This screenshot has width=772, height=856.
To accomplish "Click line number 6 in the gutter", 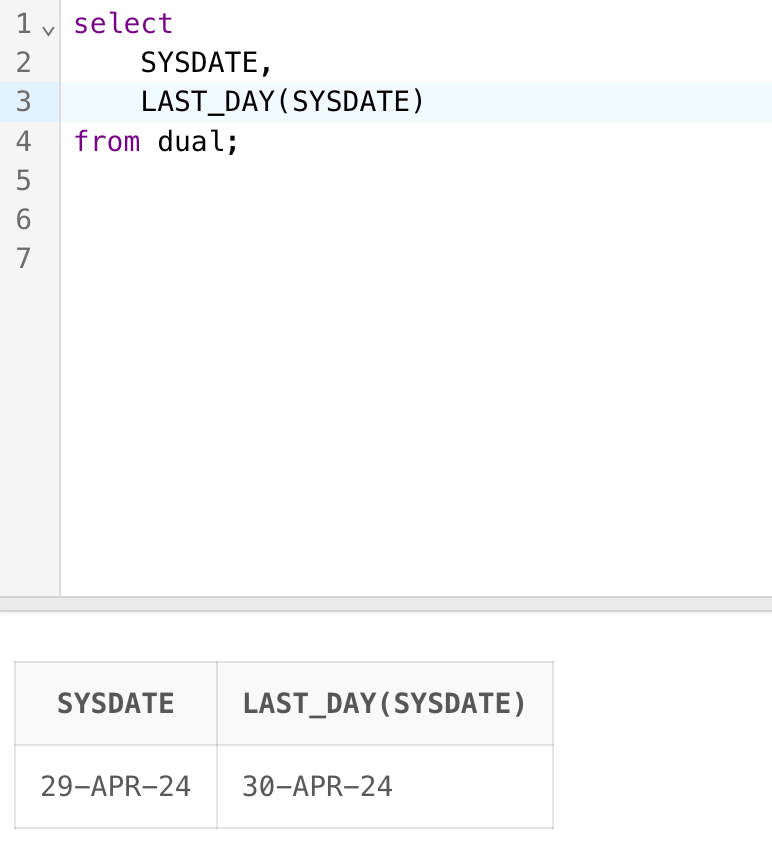I will (x=24, y=219).
